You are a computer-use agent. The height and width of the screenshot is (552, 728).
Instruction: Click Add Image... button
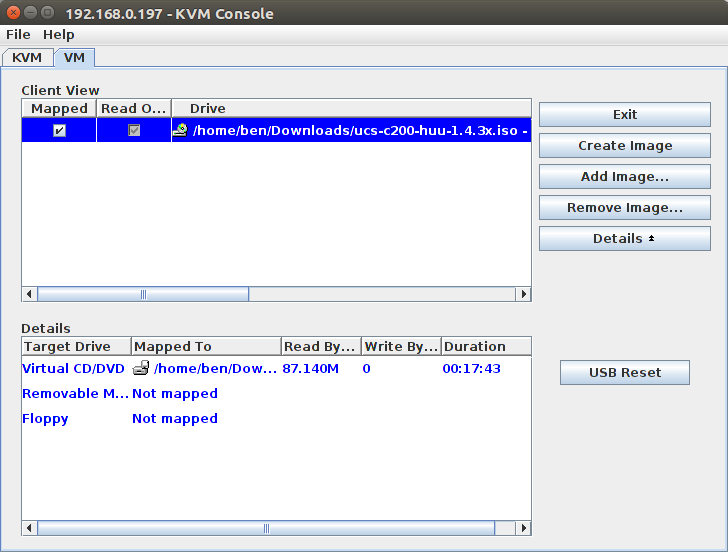[624, 177]
